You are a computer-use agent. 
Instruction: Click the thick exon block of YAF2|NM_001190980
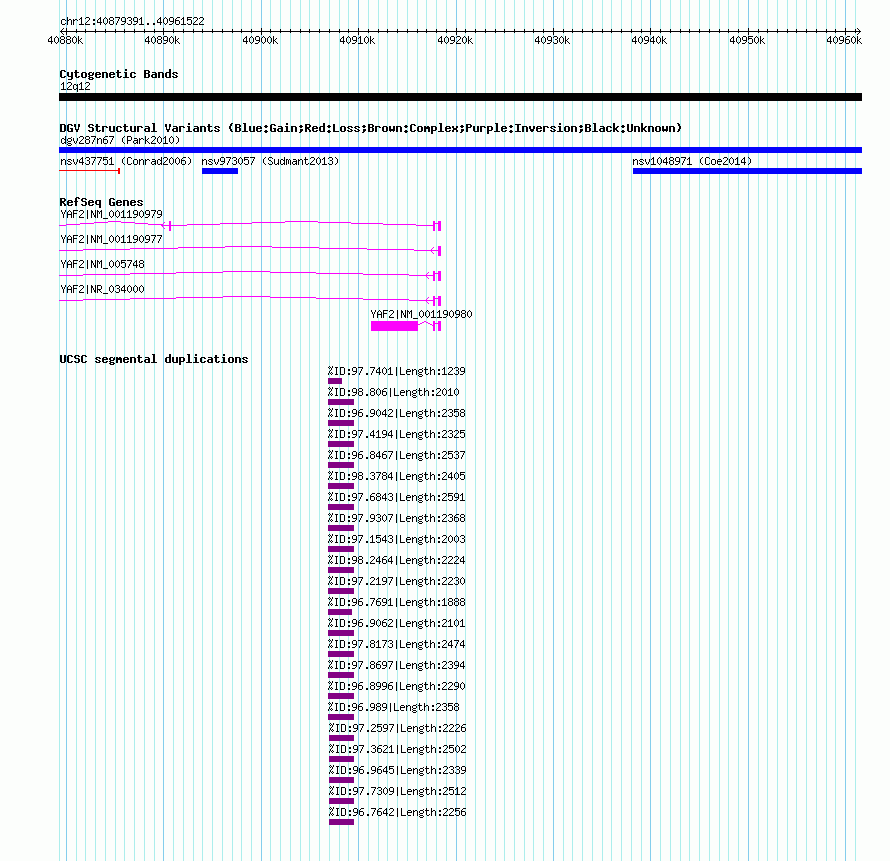pyautogui.click(x=394, y=326)
